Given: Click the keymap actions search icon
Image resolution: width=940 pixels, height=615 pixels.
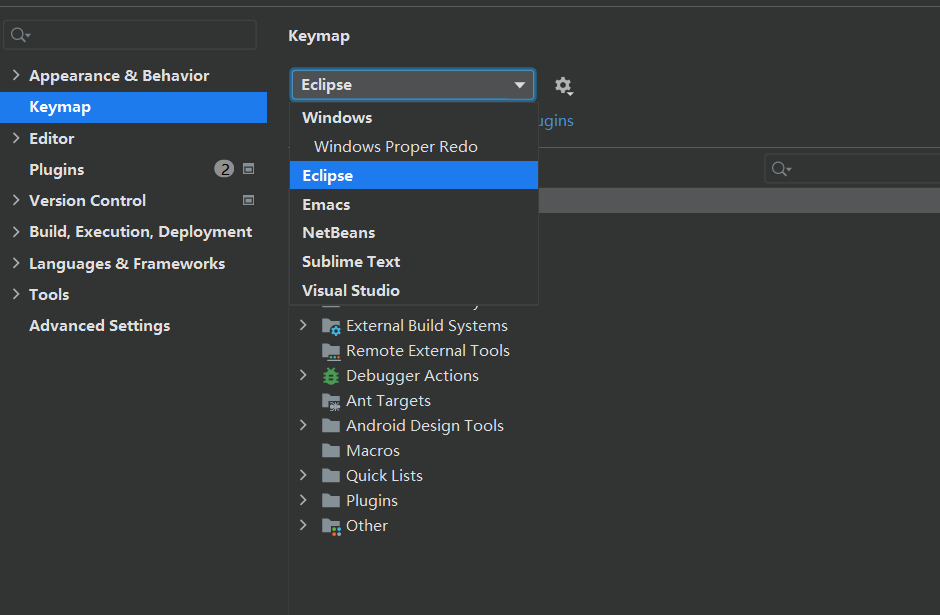Looking at the screenshot, I should point(781,169).
